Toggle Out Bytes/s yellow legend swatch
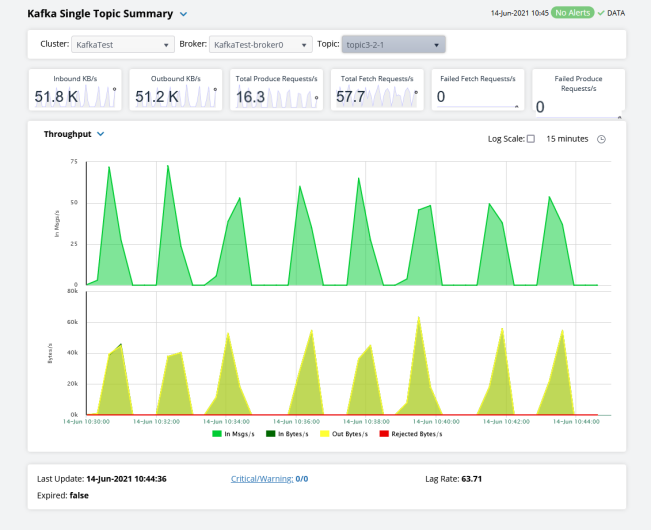This screenshot has height=530, width=651. (x=326, y=434)
